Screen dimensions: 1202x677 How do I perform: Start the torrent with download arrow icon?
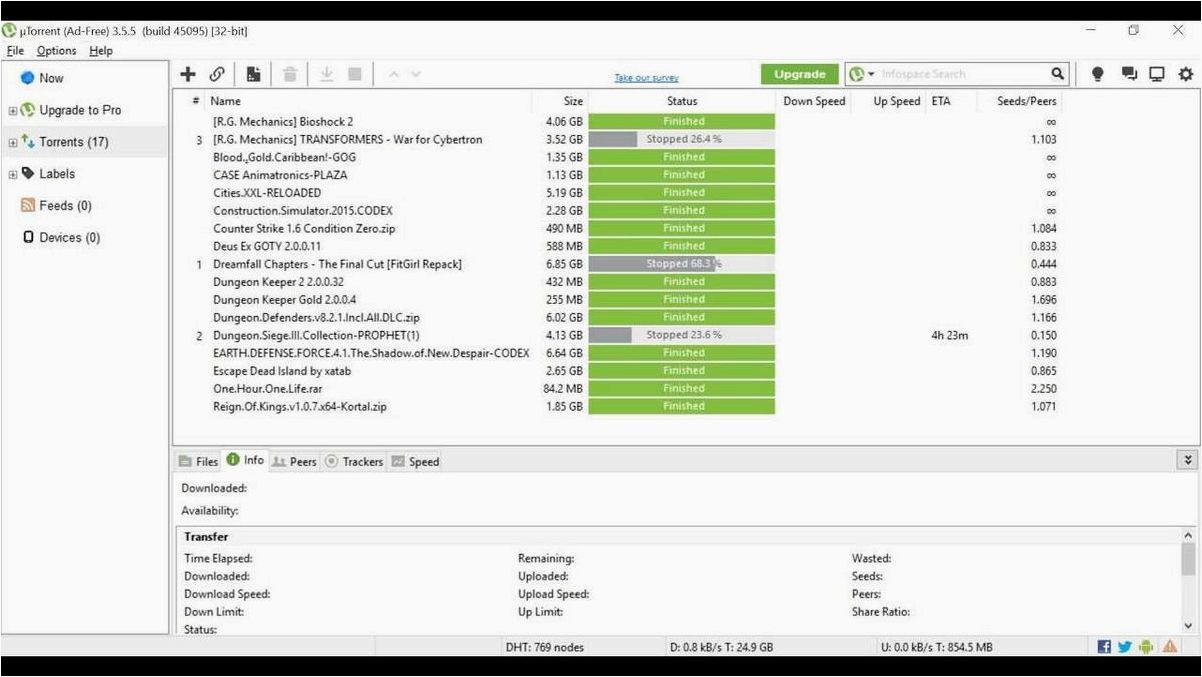point(326,74)
